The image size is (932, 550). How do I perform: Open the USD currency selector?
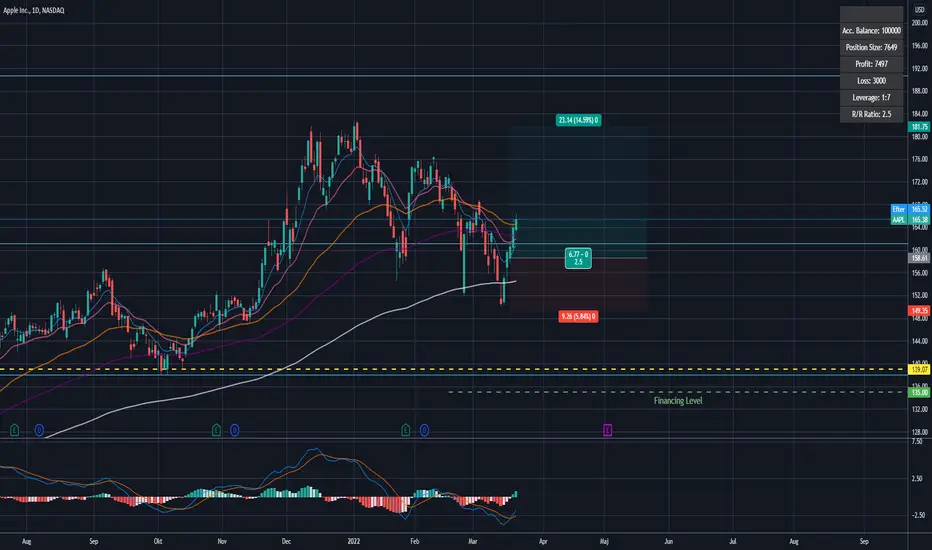tap(920, 10)
